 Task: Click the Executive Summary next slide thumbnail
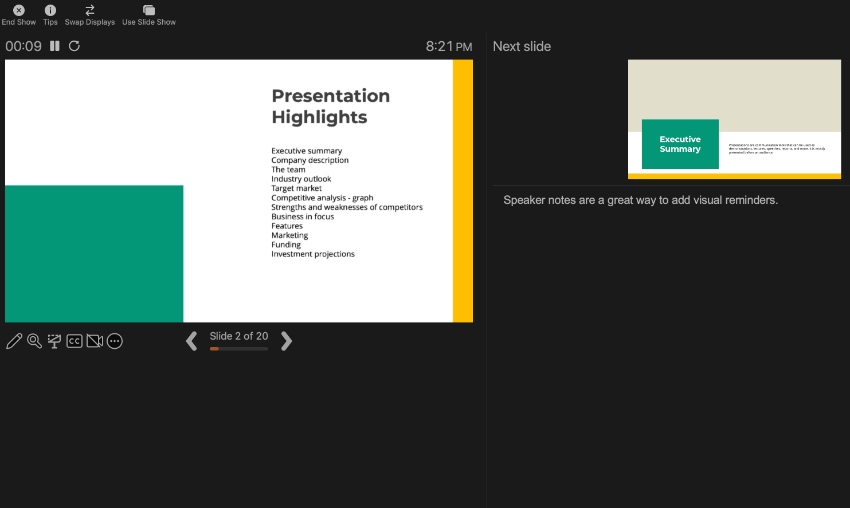(x=734, y=119)
